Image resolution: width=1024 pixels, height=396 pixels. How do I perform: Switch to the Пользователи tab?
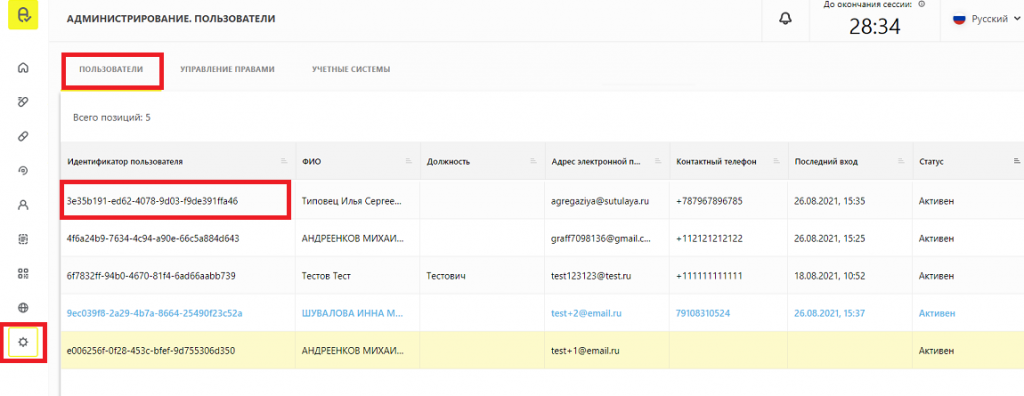[111, 69]
